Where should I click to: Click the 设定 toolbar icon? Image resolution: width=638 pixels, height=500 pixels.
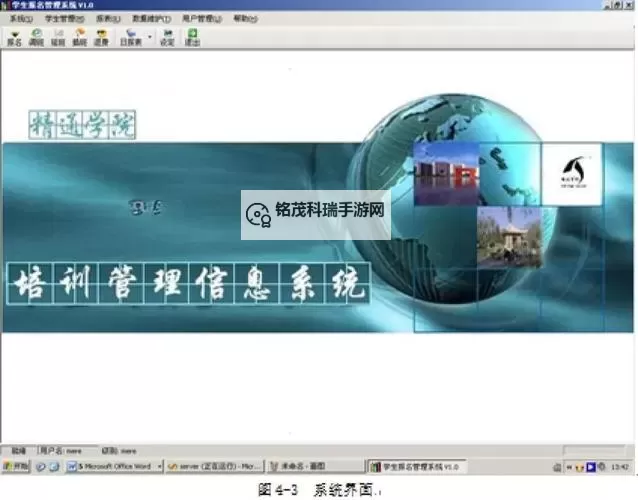tap(167, 38)
